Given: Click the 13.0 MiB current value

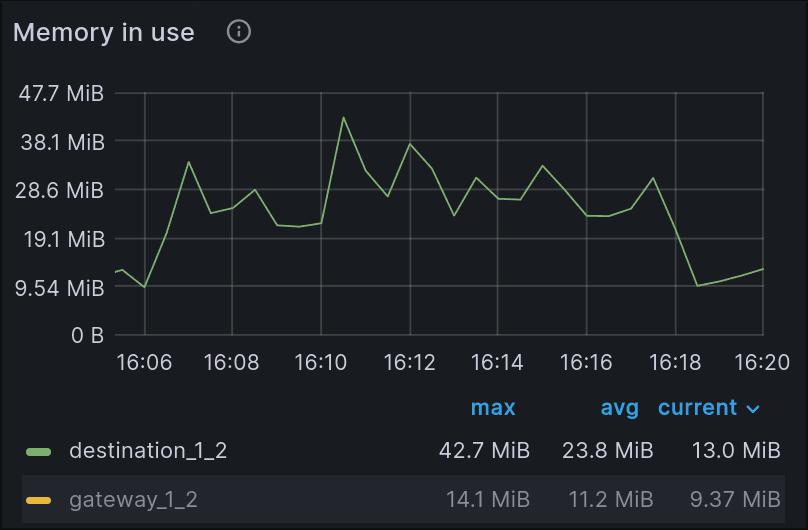Looking at the screenshot, I should [736, 451].
